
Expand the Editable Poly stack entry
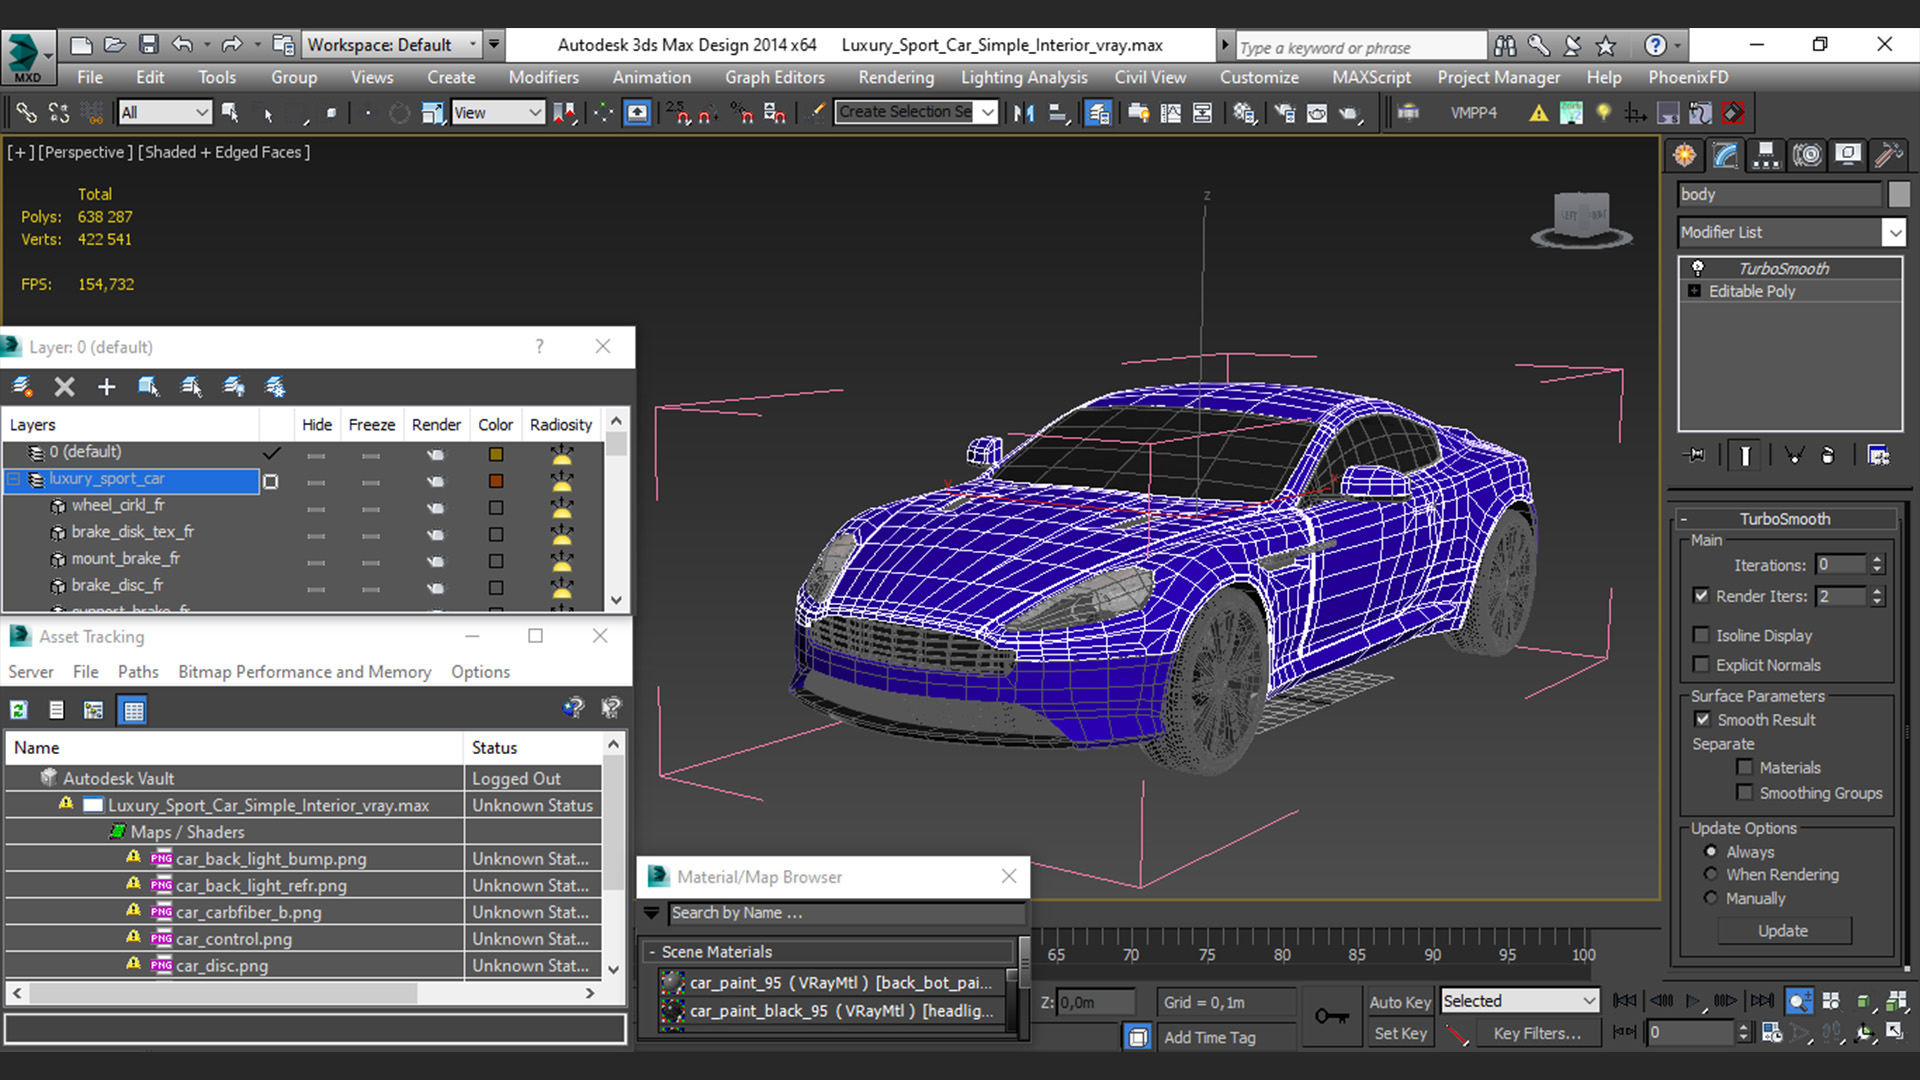coord(1694,291)
